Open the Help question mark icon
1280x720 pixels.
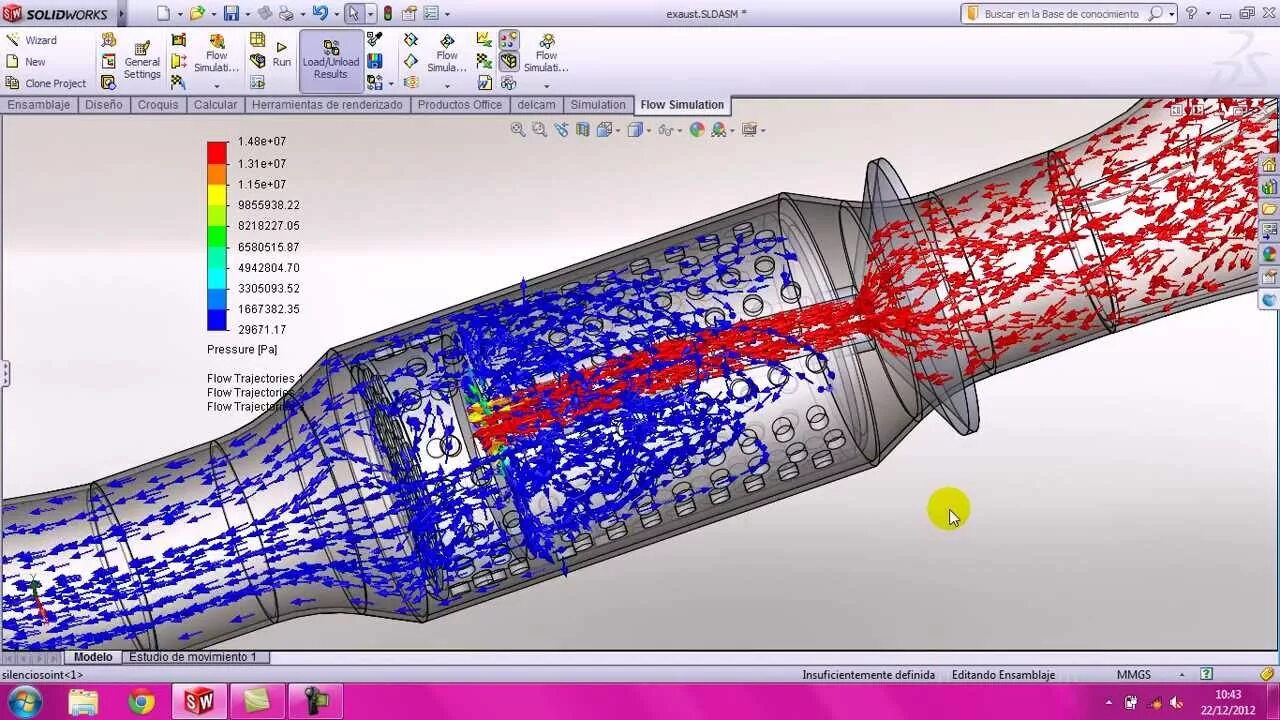point(1191,14)
